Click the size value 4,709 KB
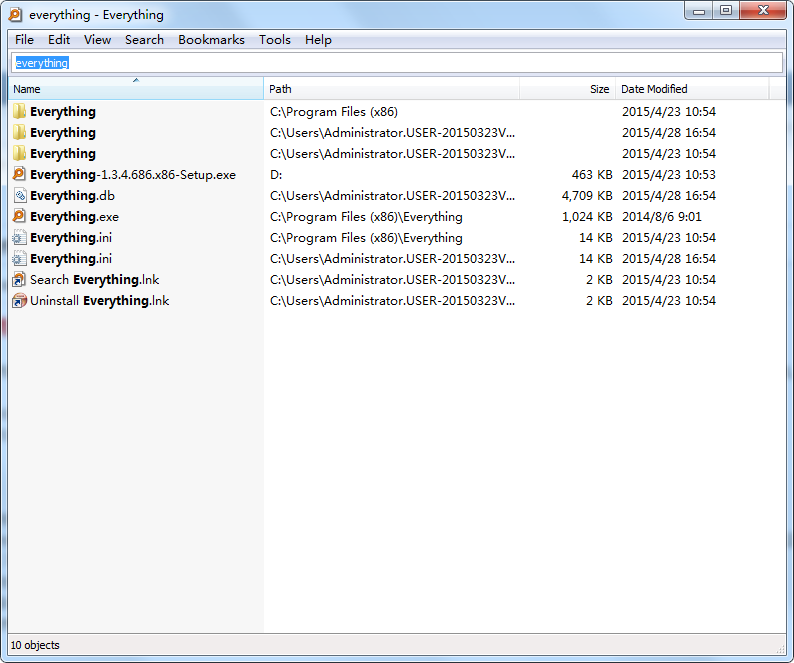The width and height of the screenshot is (794, 663). (587, 196)
